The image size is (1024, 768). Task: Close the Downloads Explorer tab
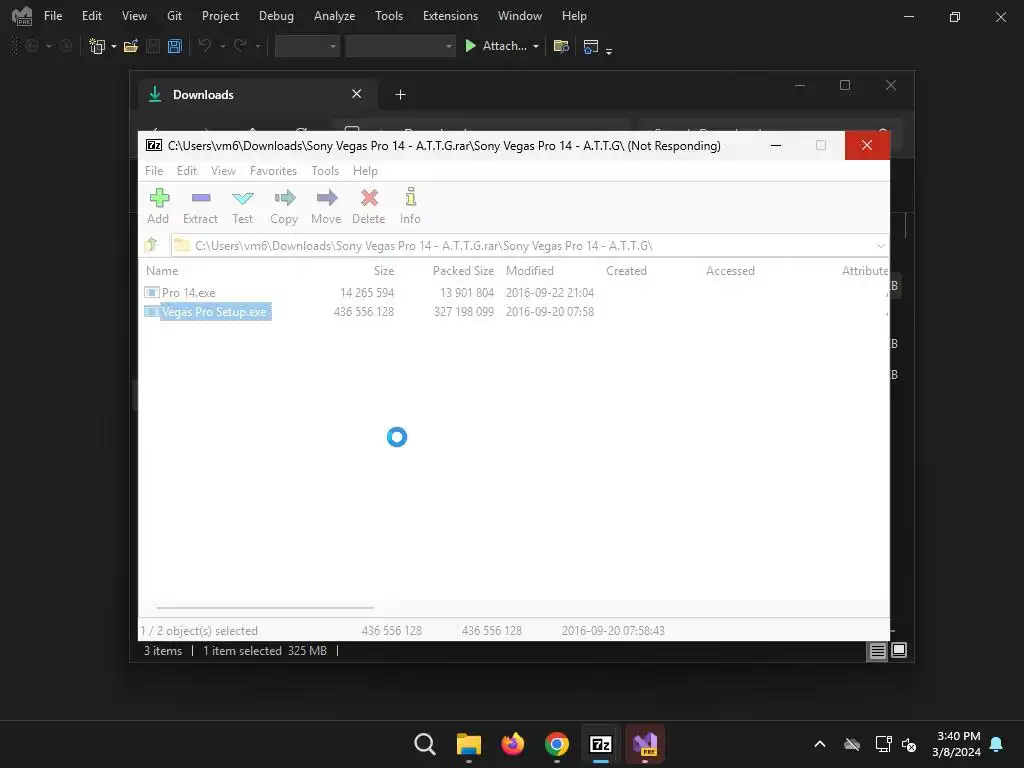pyautogui.click(x=357, y=94)
